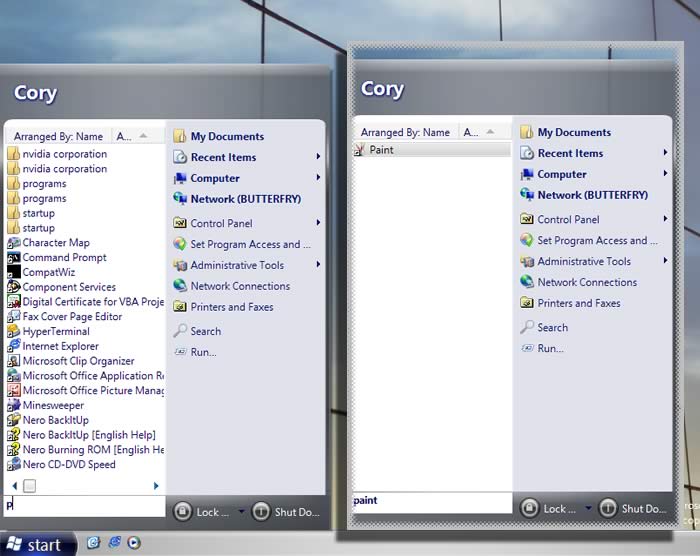The image size is (700, 556).
Task: Start Minesweeper from its icon
Action: click(14, 405)
